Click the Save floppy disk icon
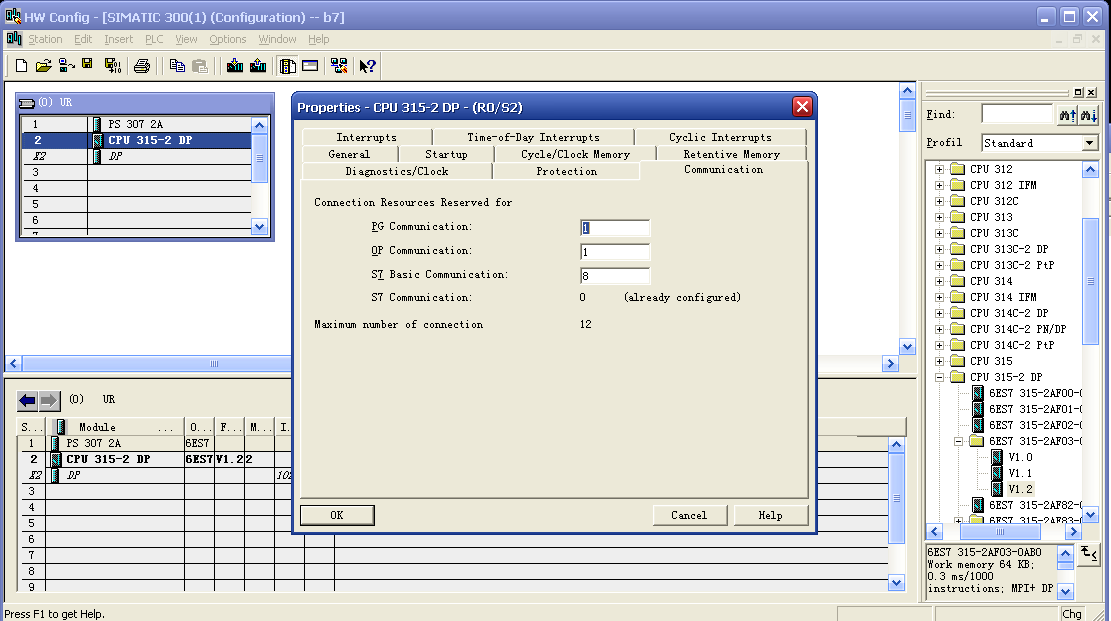Image resolution: width=1111 pixels, height=621 pixels. click(x=87, y=65)
